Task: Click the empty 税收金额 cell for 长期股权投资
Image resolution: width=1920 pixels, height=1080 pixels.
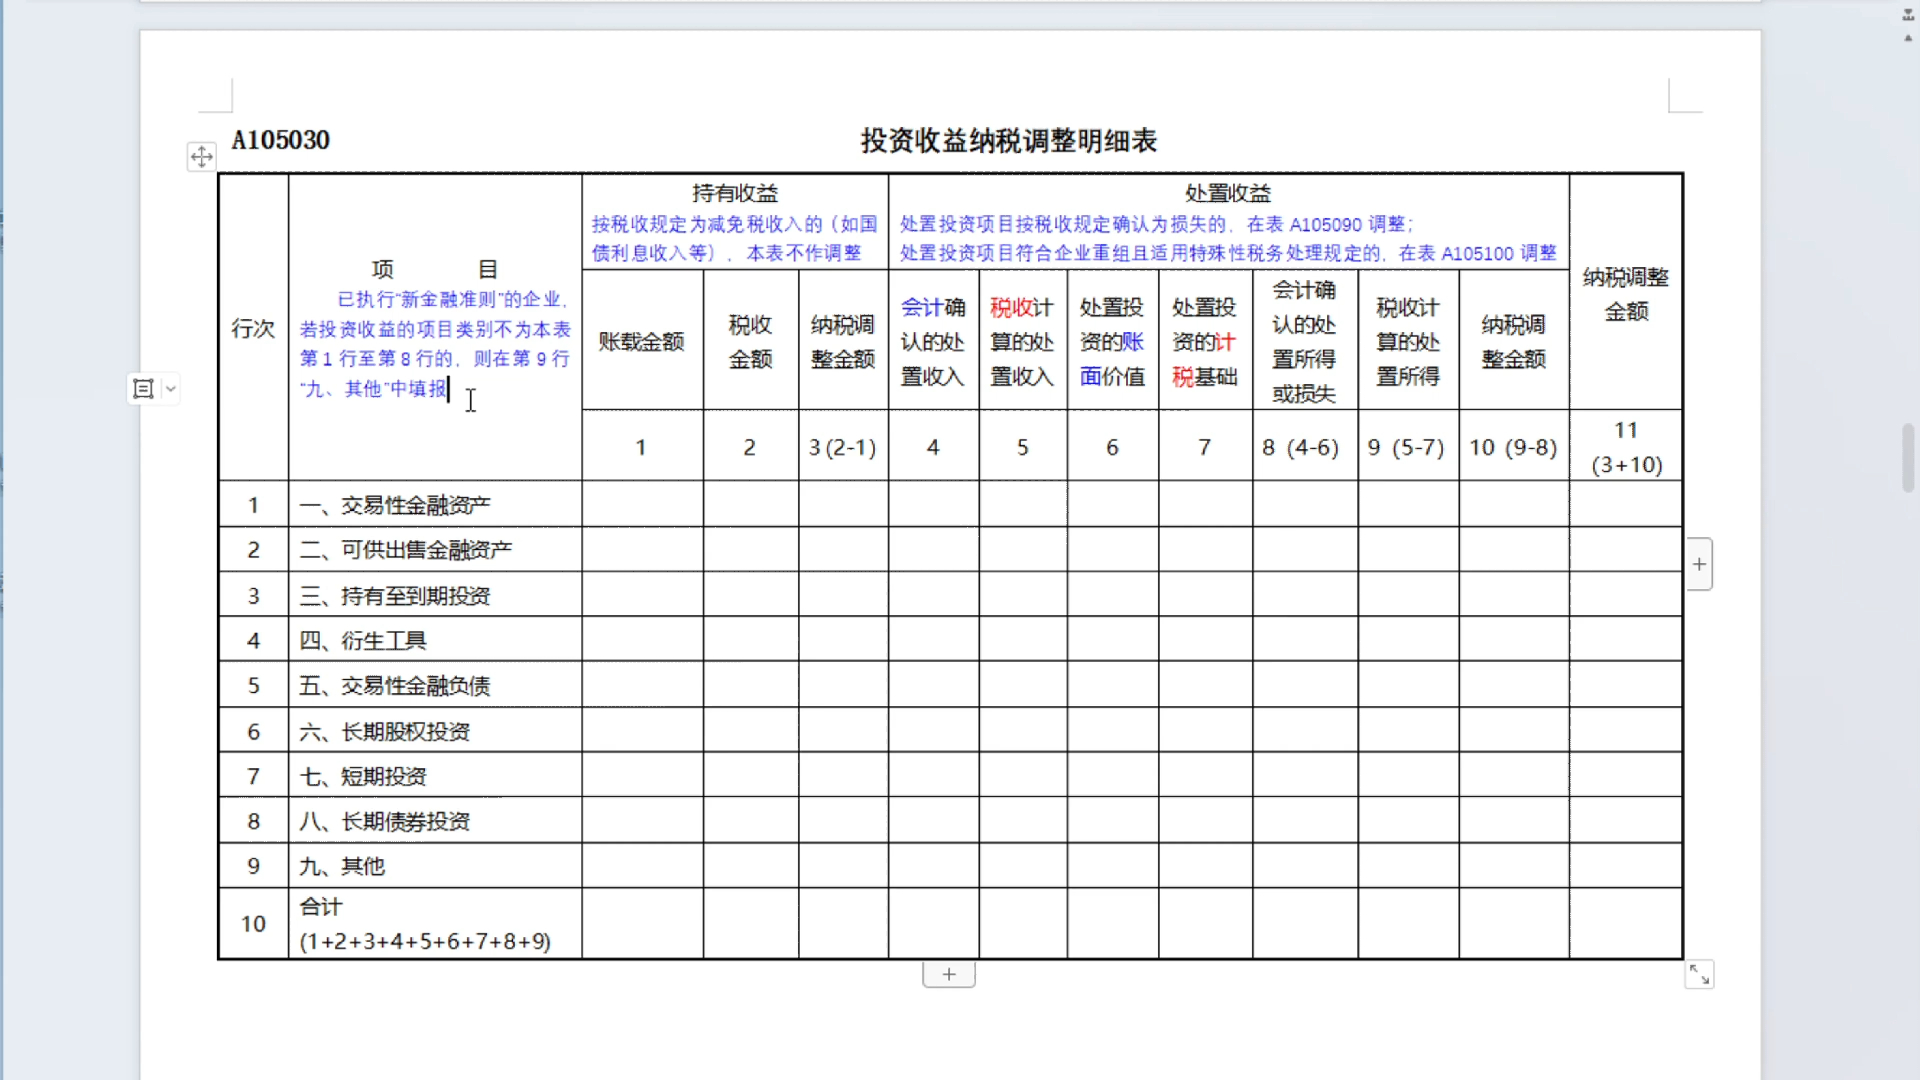Action: point(751,731)
